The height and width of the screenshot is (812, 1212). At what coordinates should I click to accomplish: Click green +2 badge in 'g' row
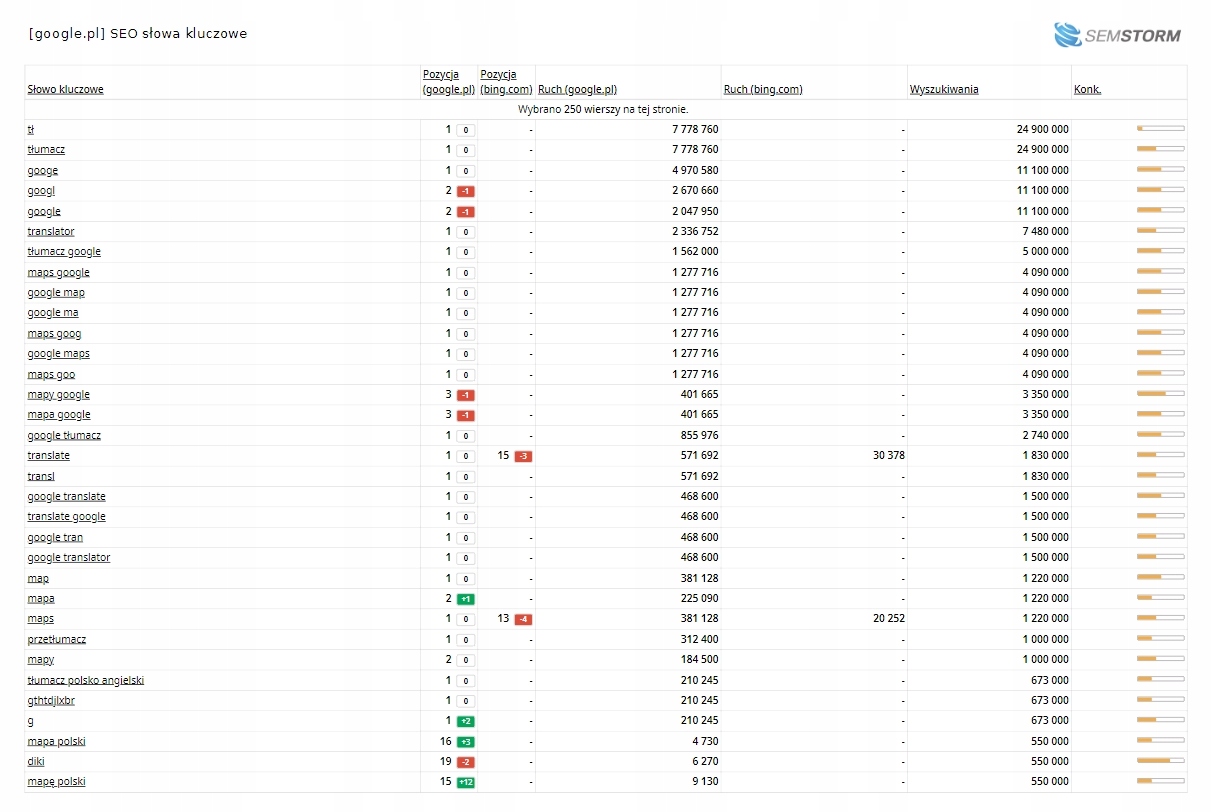466,721
